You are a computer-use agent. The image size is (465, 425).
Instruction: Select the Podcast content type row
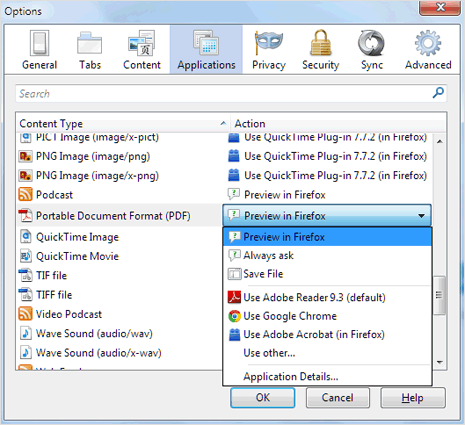click(225, 195)
